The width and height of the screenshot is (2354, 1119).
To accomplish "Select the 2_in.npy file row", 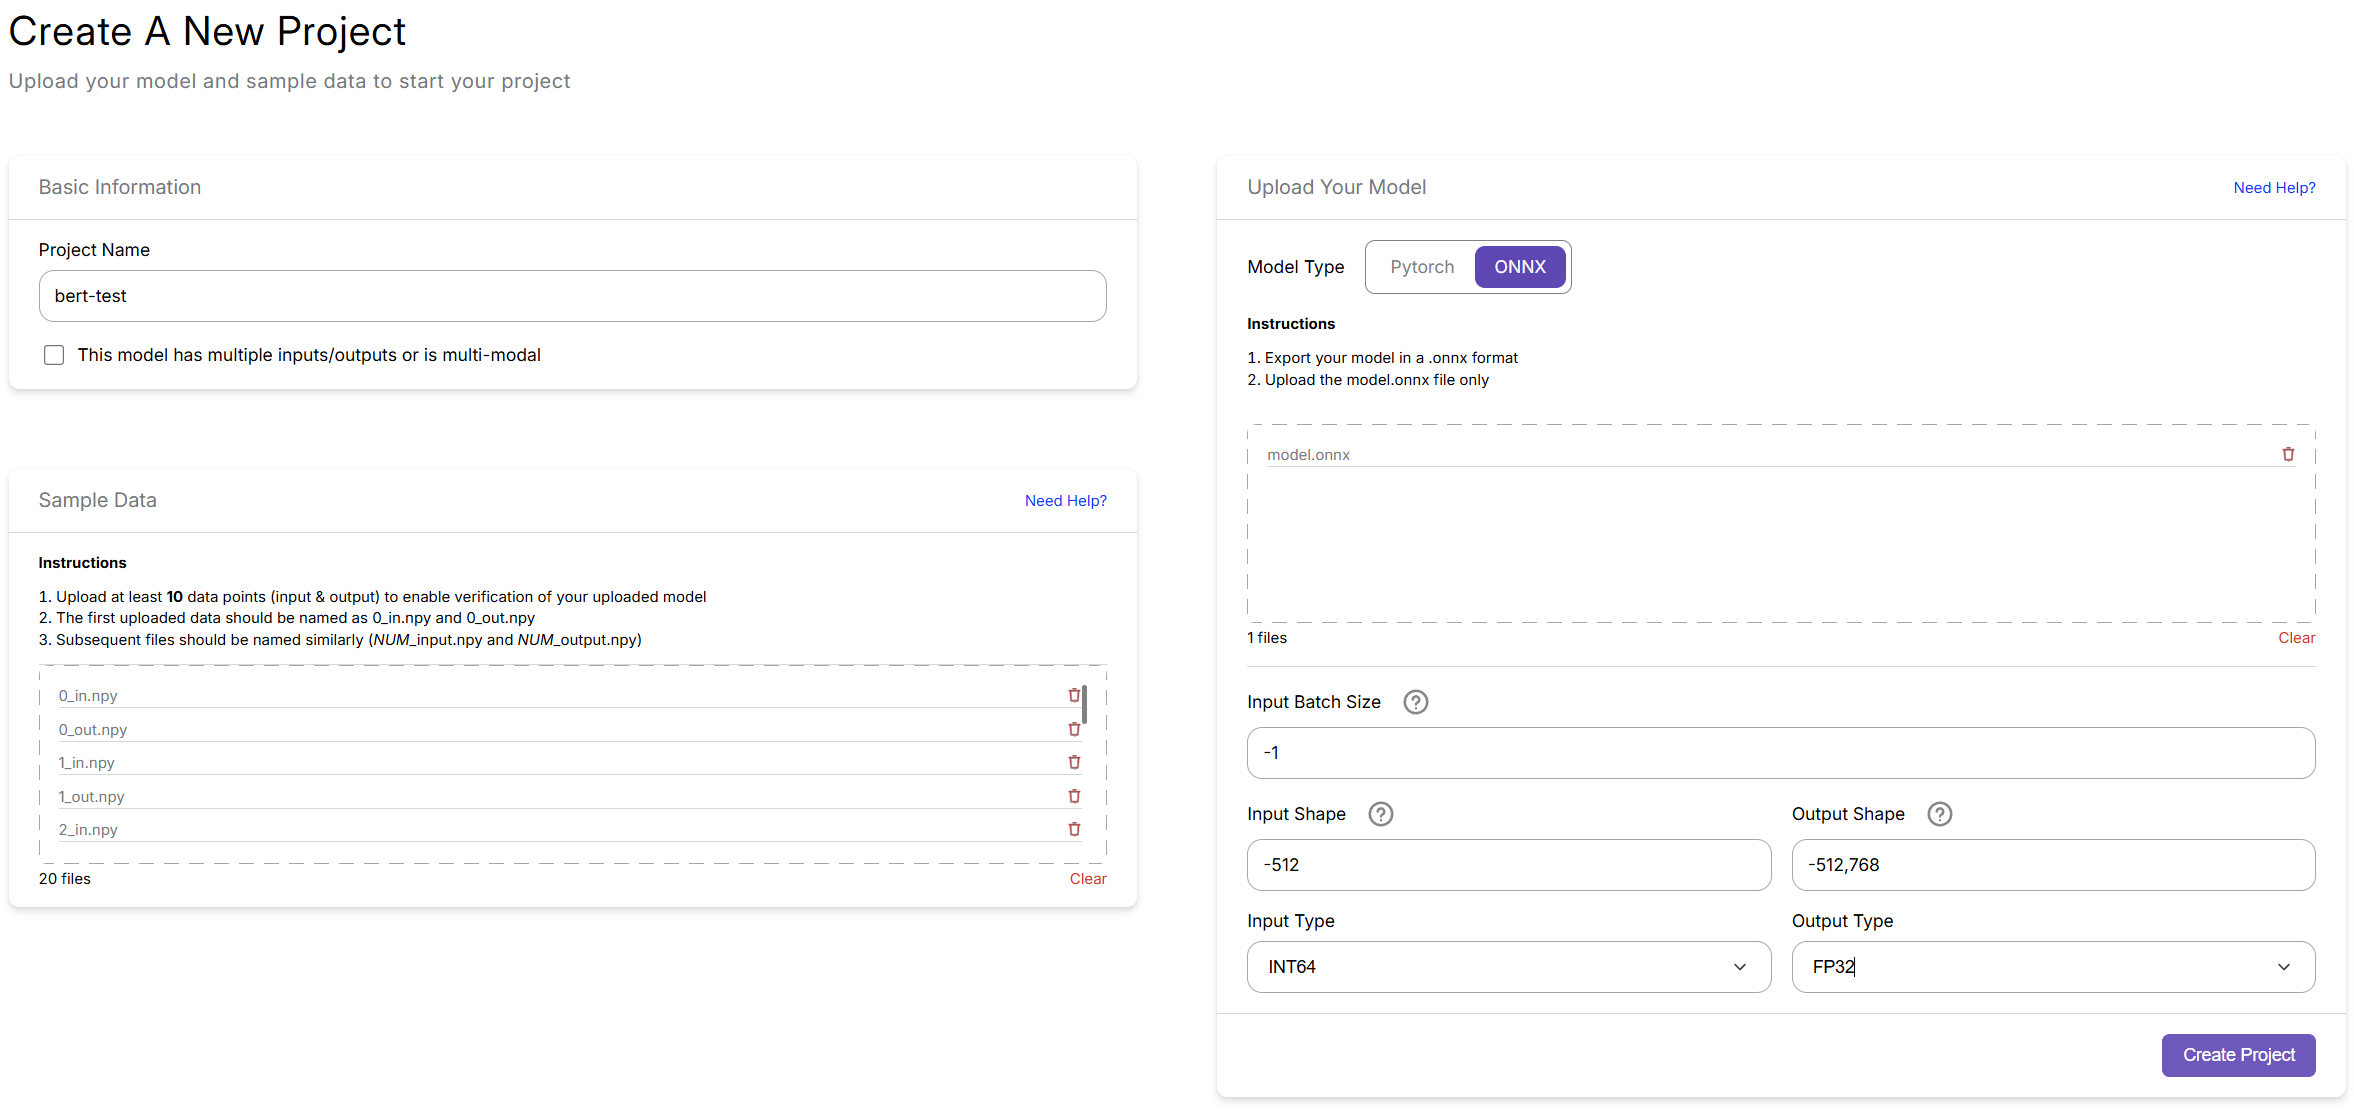I will pos(570,829).
